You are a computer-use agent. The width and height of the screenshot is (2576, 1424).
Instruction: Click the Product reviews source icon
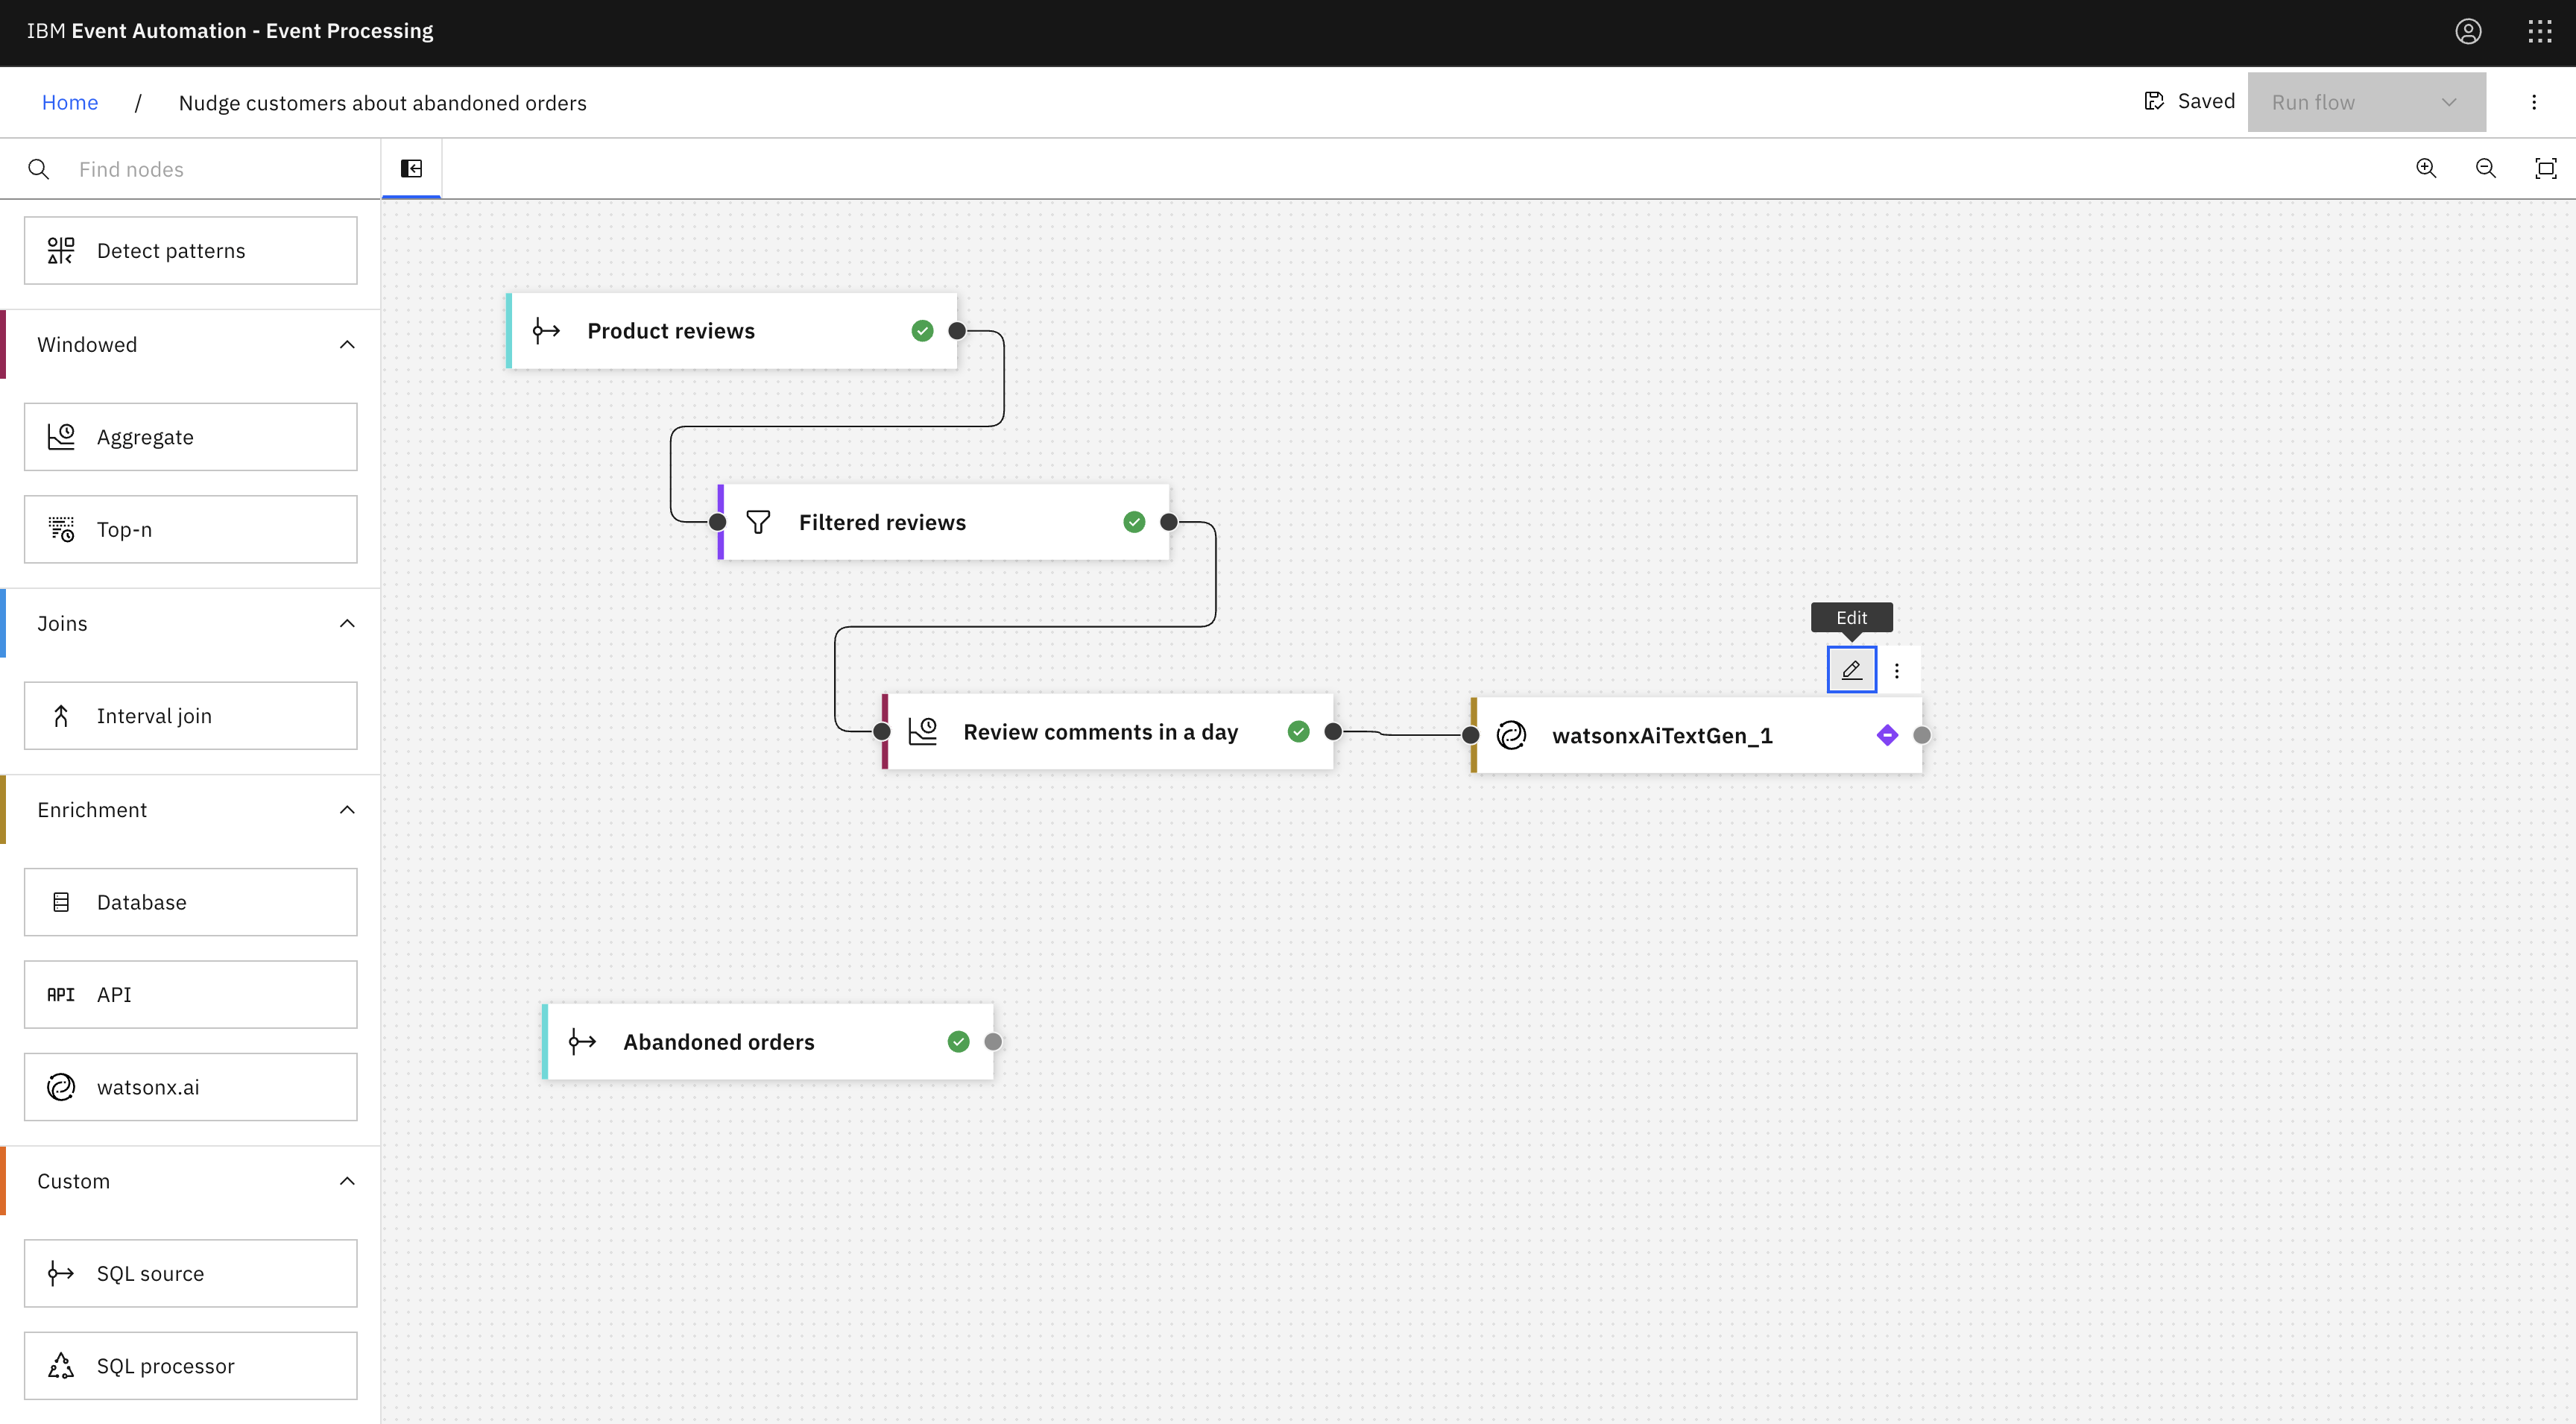pos(546,331)
